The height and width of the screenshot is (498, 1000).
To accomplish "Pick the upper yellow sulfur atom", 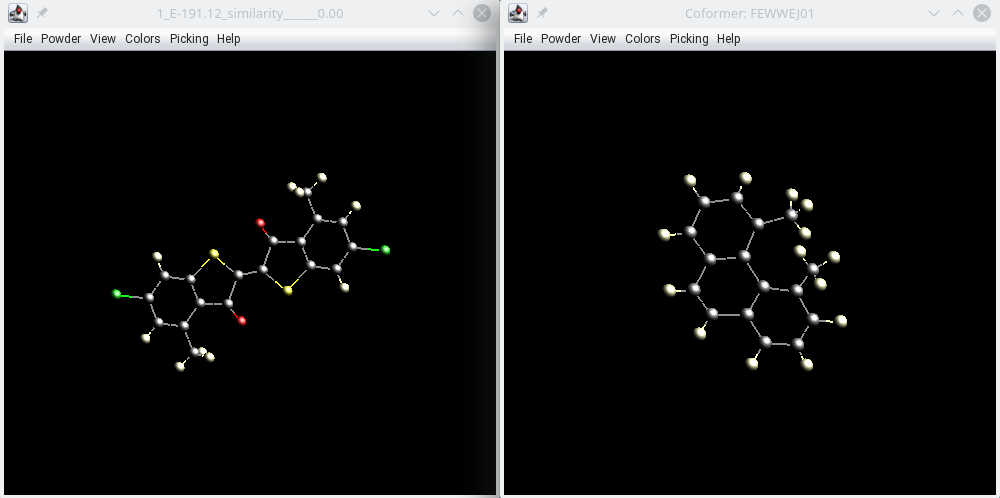I will pyautogui.click(x=215, y=254).
